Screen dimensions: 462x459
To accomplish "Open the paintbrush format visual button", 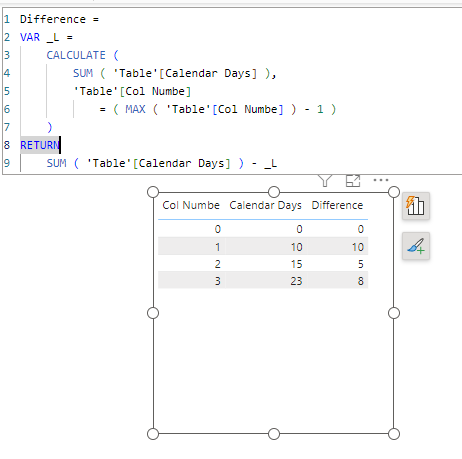I will pyautogui.click(x=416, y=246).
